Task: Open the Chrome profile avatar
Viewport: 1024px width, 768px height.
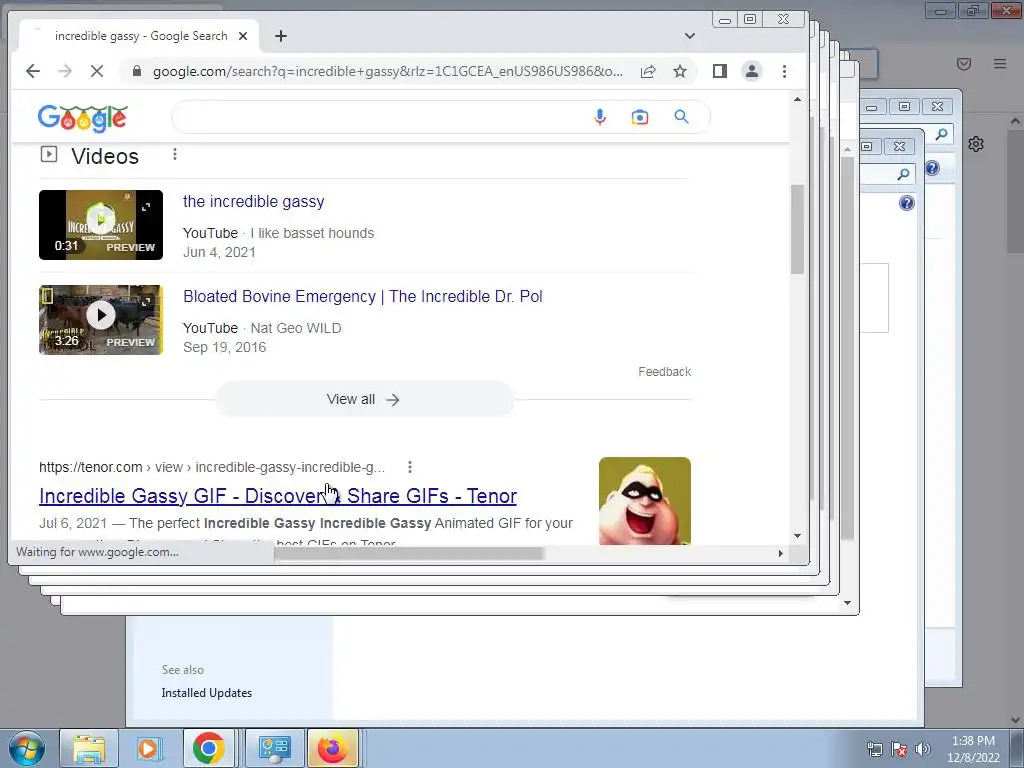Action: [752, 71]
